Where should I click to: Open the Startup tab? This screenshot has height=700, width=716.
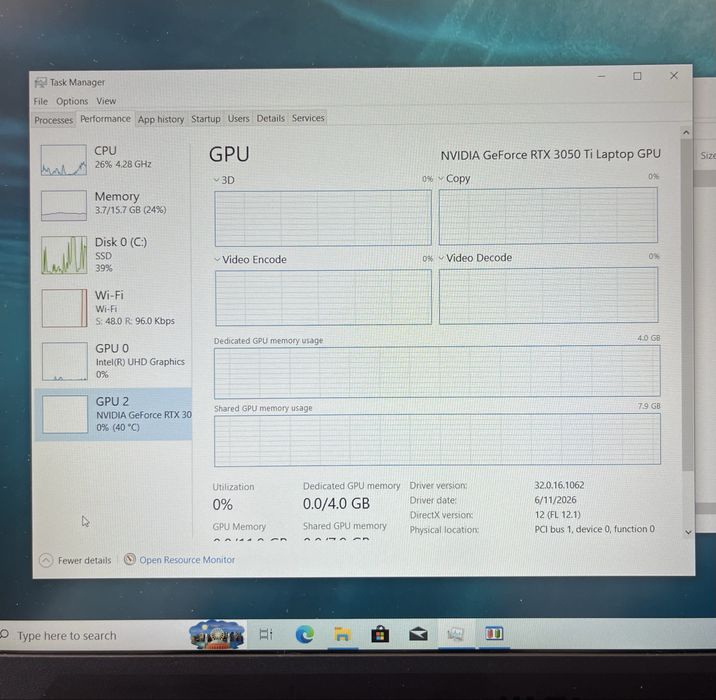click(205, 119)
